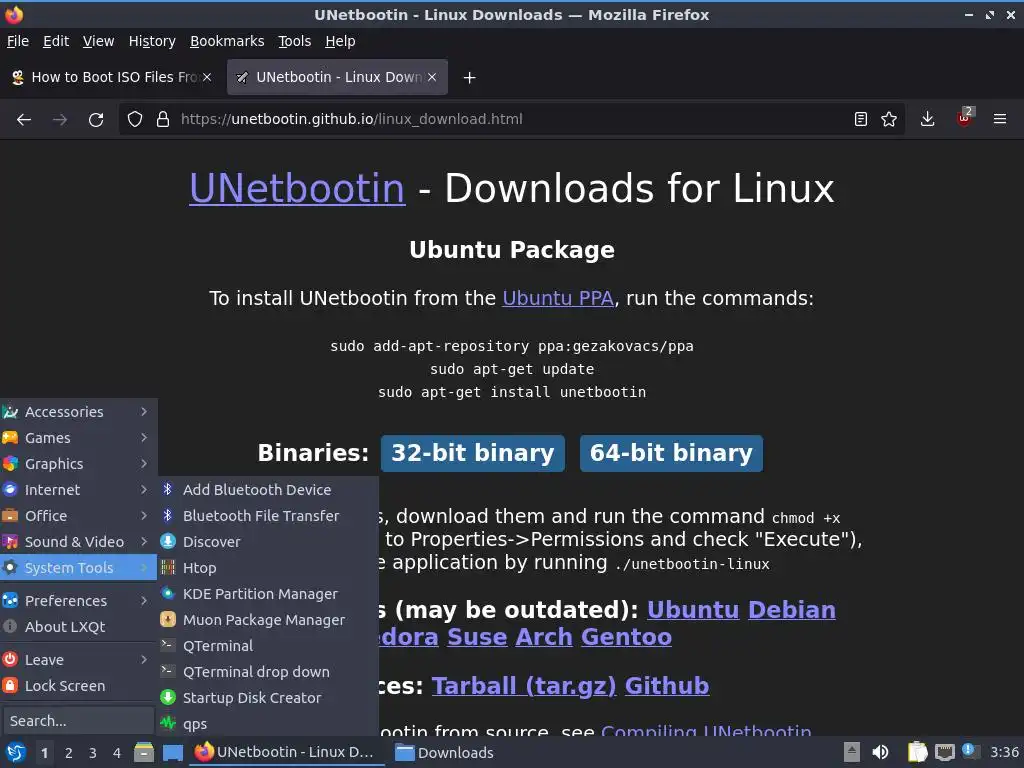The height and width of the screenshot is (768, 1024).
Task: Expand the Accessories submenu
Action: tap(78, 411)
